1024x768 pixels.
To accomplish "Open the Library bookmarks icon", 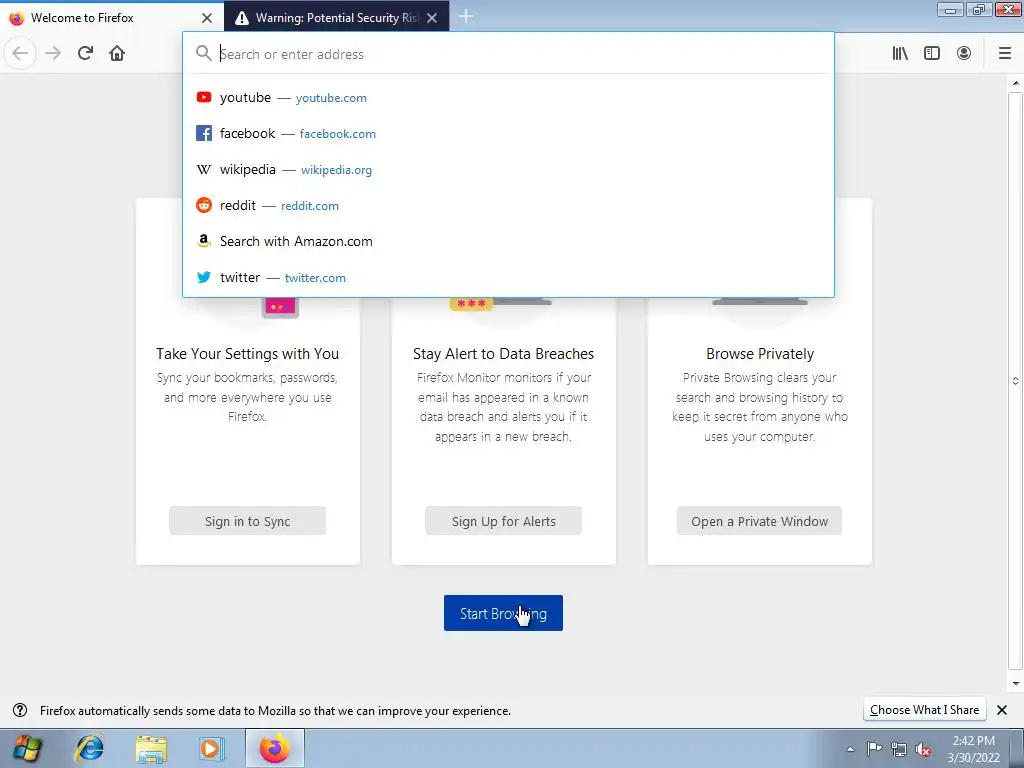I will click(x=900, y=54).
